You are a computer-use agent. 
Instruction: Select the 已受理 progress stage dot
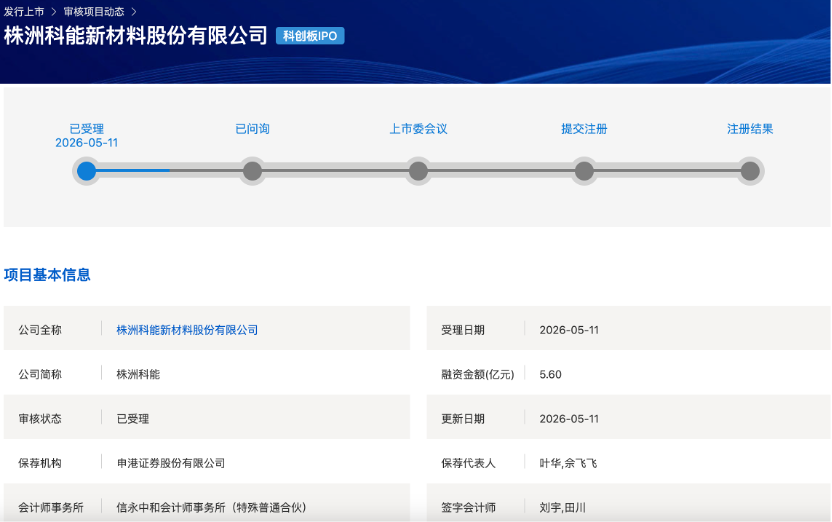coord(86,171)
